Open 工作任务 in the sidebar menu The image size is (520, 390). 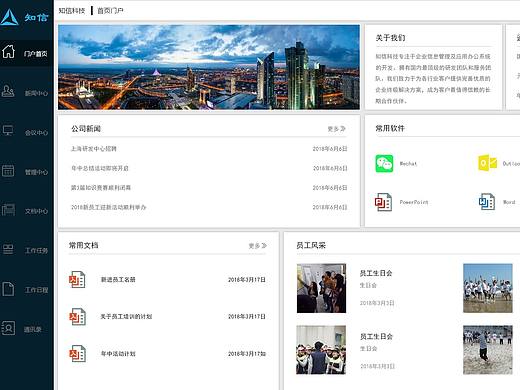coord(36,250)
